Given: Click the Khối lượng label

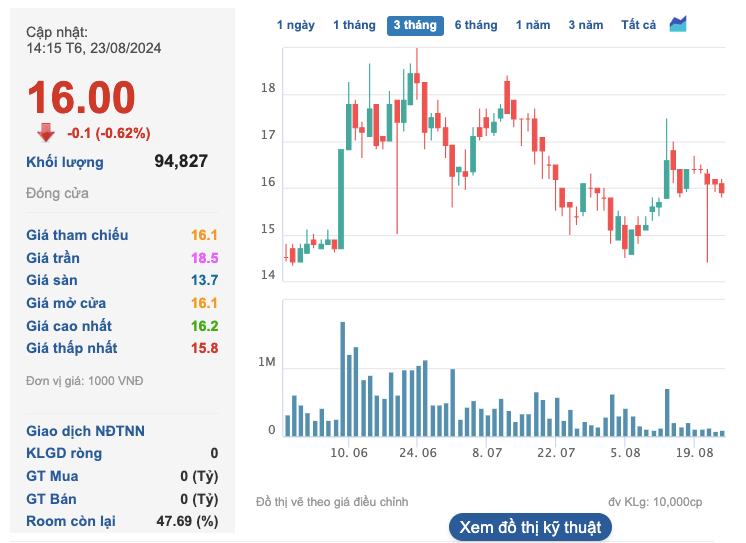Looking at the screenshot, I should pos(65,162).
